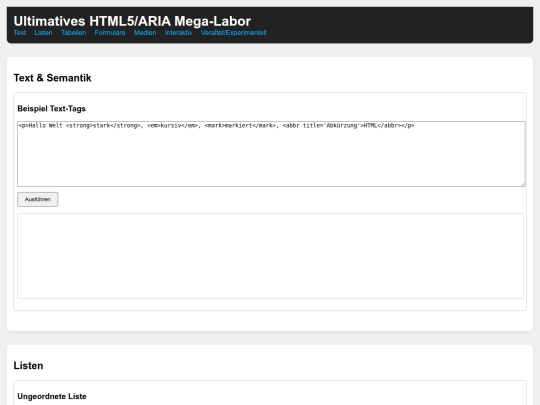The width and height of the screenshot is (540, 405).
Task: Click the Beispiel Text-Tags heading
Action: pyautogui.click(x=51, y=108)
